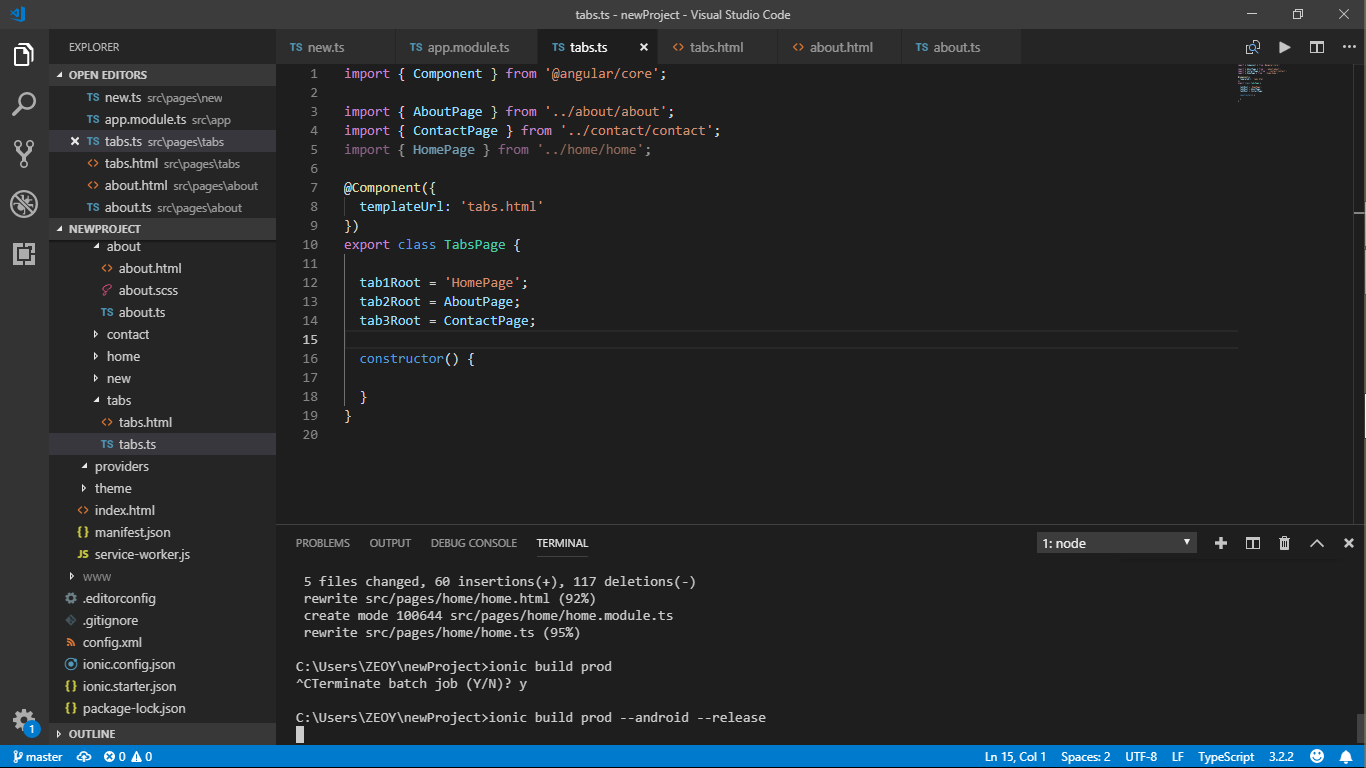This screenshot has width=1366, height=768.
Task: Close the terminal panel
Action: pyautogui.click(x=1349, y=543)
